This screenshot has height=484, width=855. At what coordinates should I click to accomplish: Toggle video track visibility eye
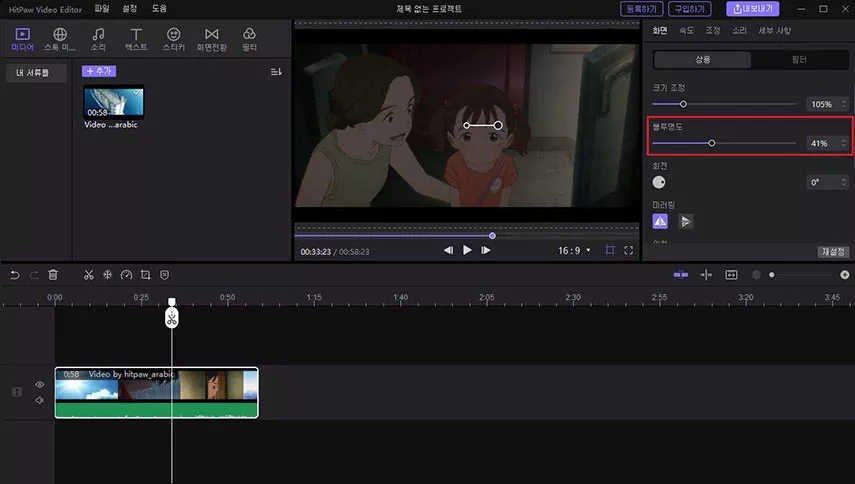point(40,385)
